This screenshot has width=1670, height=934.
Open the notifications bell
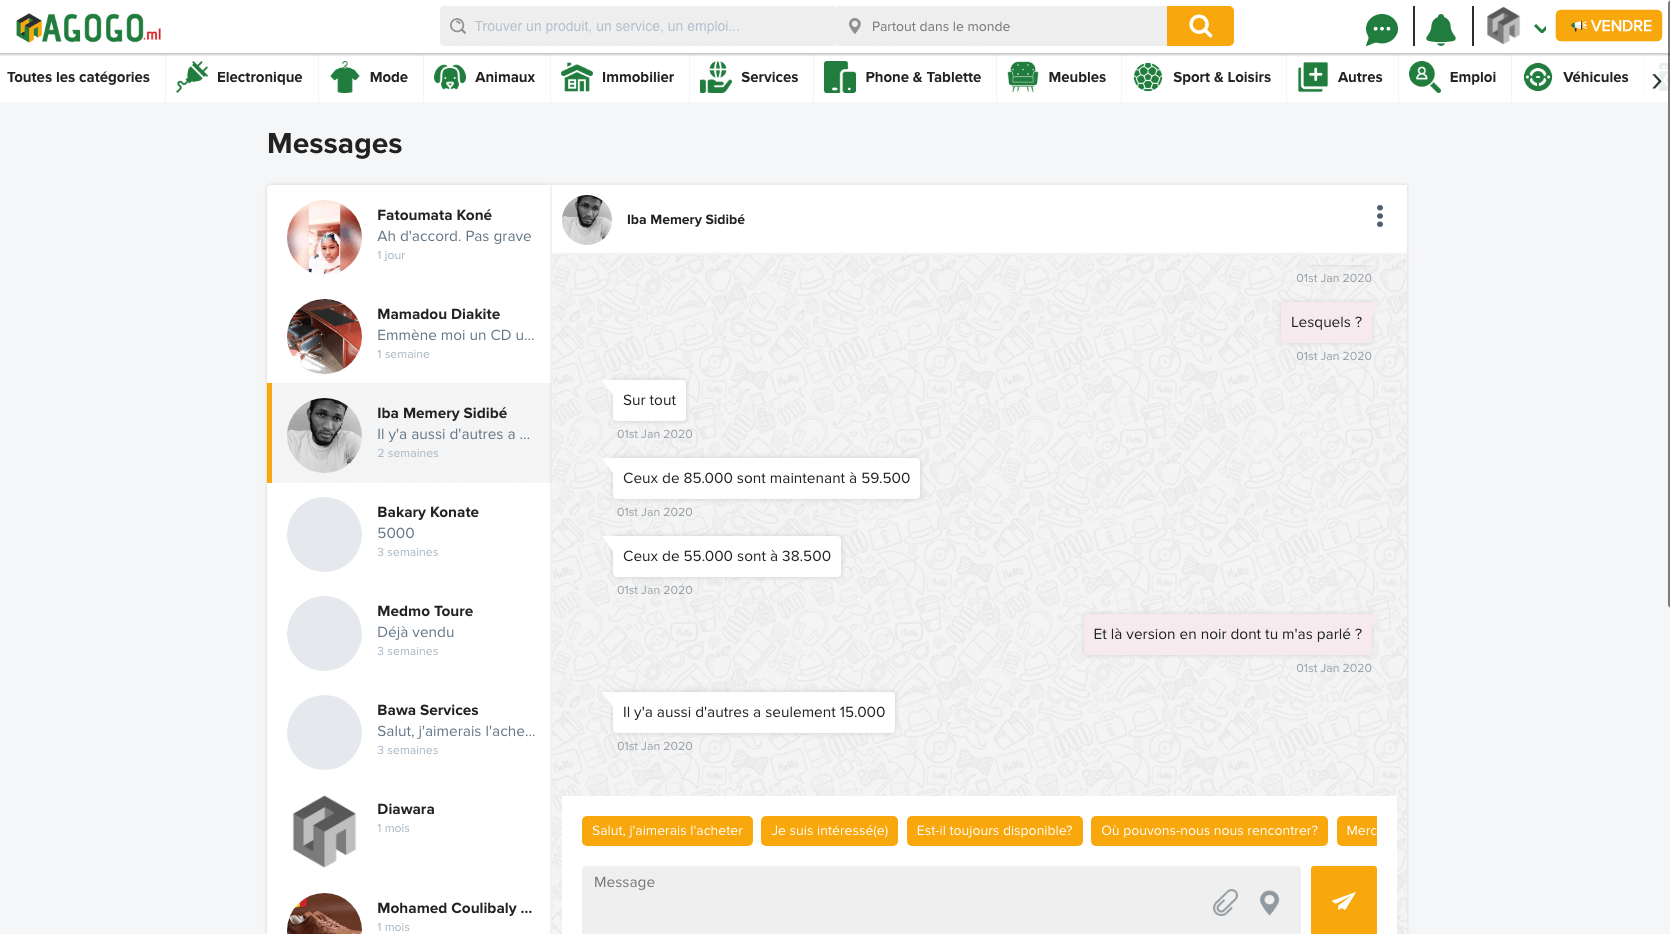click(x=1440, y=29)
